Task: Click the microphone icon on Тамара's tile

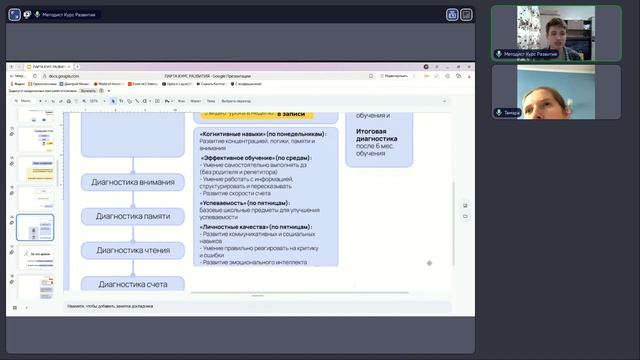Action: [499, 112]
